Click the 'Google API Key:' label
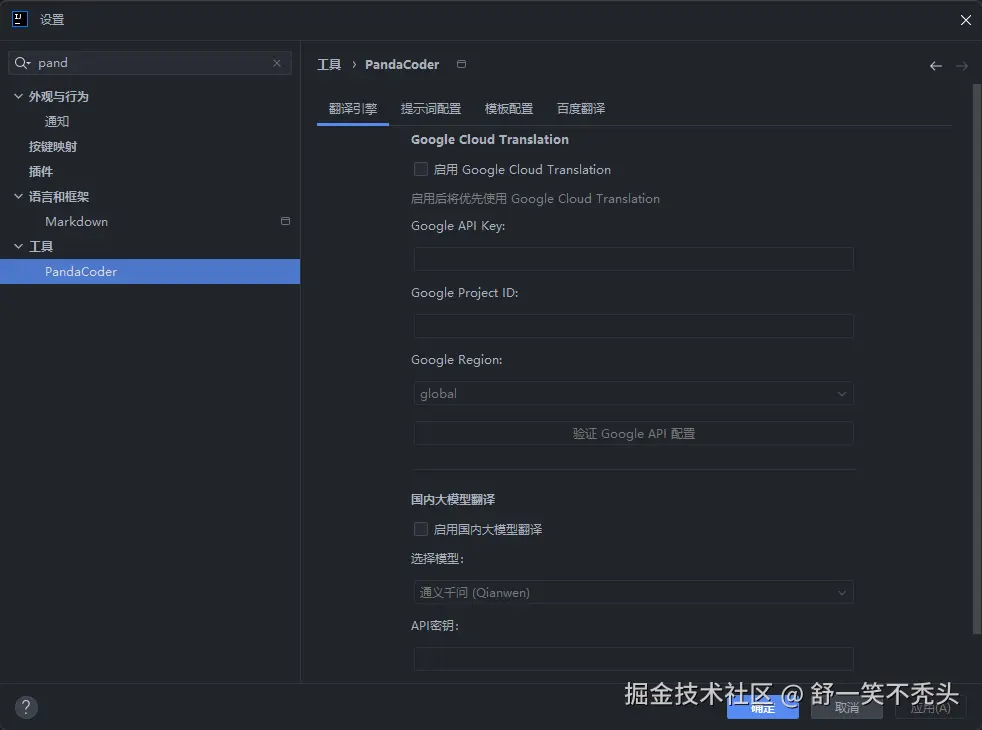 coord(458,226)
